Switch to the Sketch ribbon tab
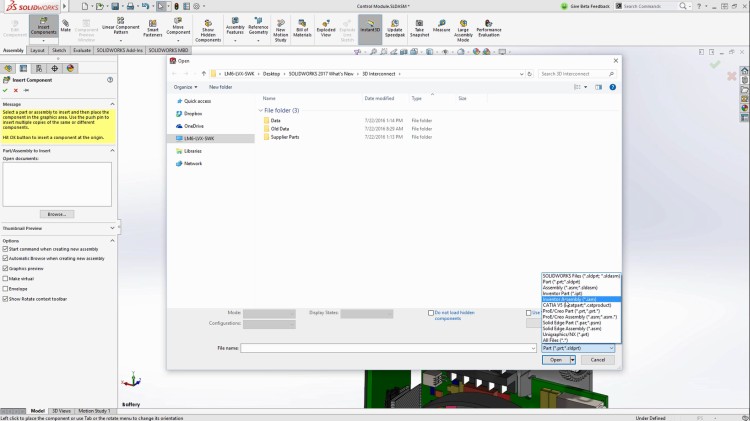 click(59, 50)
